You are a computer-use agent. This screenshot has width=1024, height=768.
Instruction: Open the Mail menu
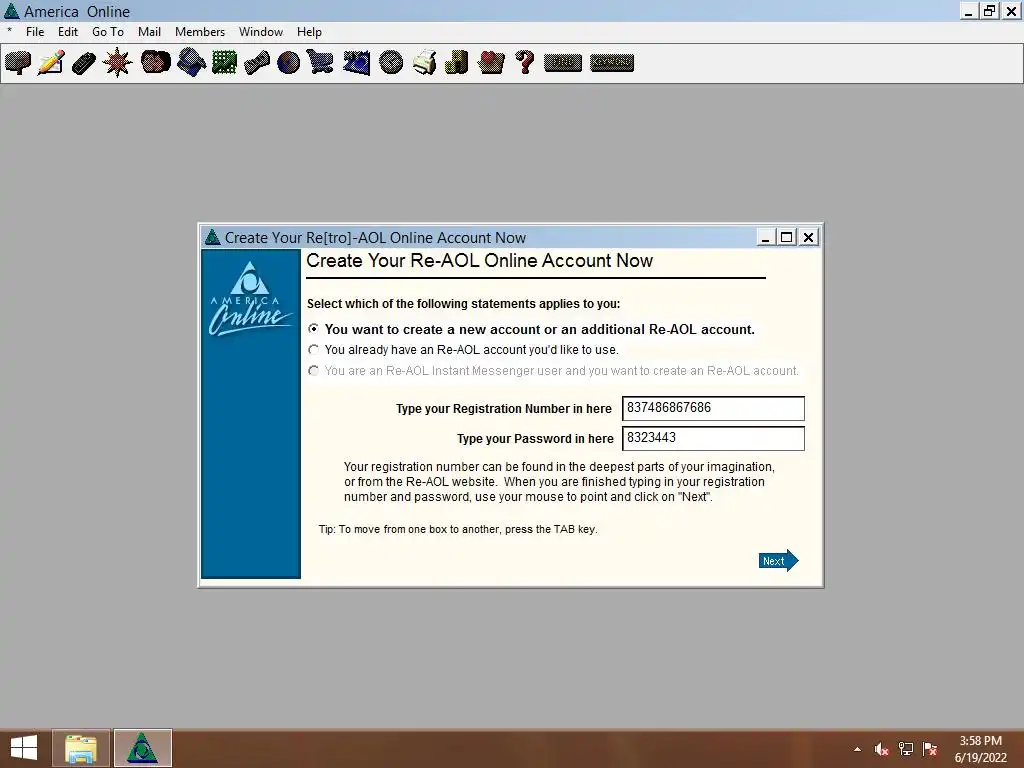click(149, 32)
